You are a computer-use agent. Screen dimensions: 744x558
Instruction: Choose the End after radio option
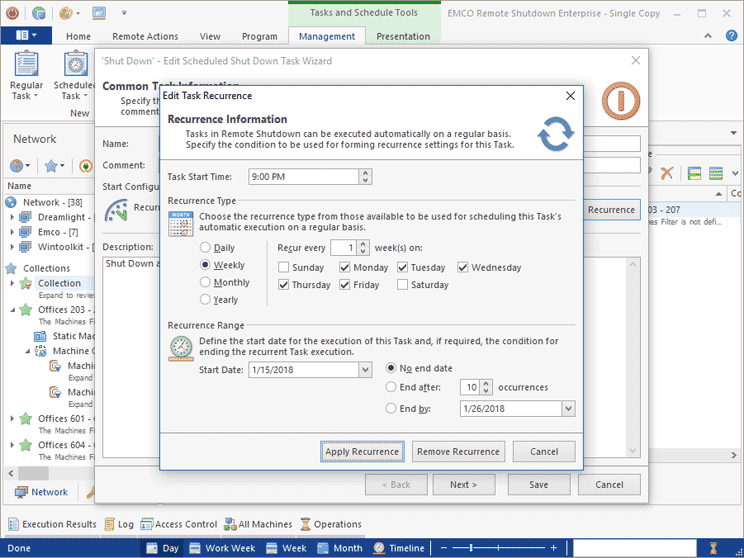tap(392, 387)
